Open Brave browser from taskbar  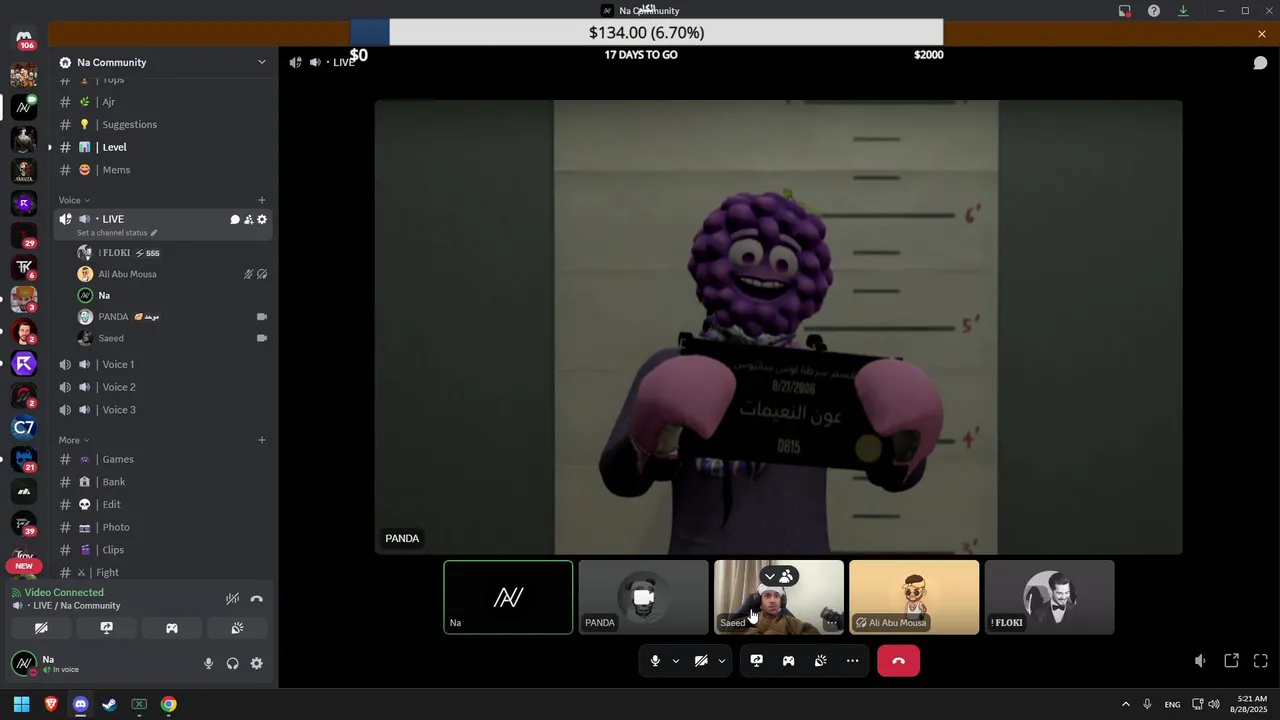click(x=51, y=704)
